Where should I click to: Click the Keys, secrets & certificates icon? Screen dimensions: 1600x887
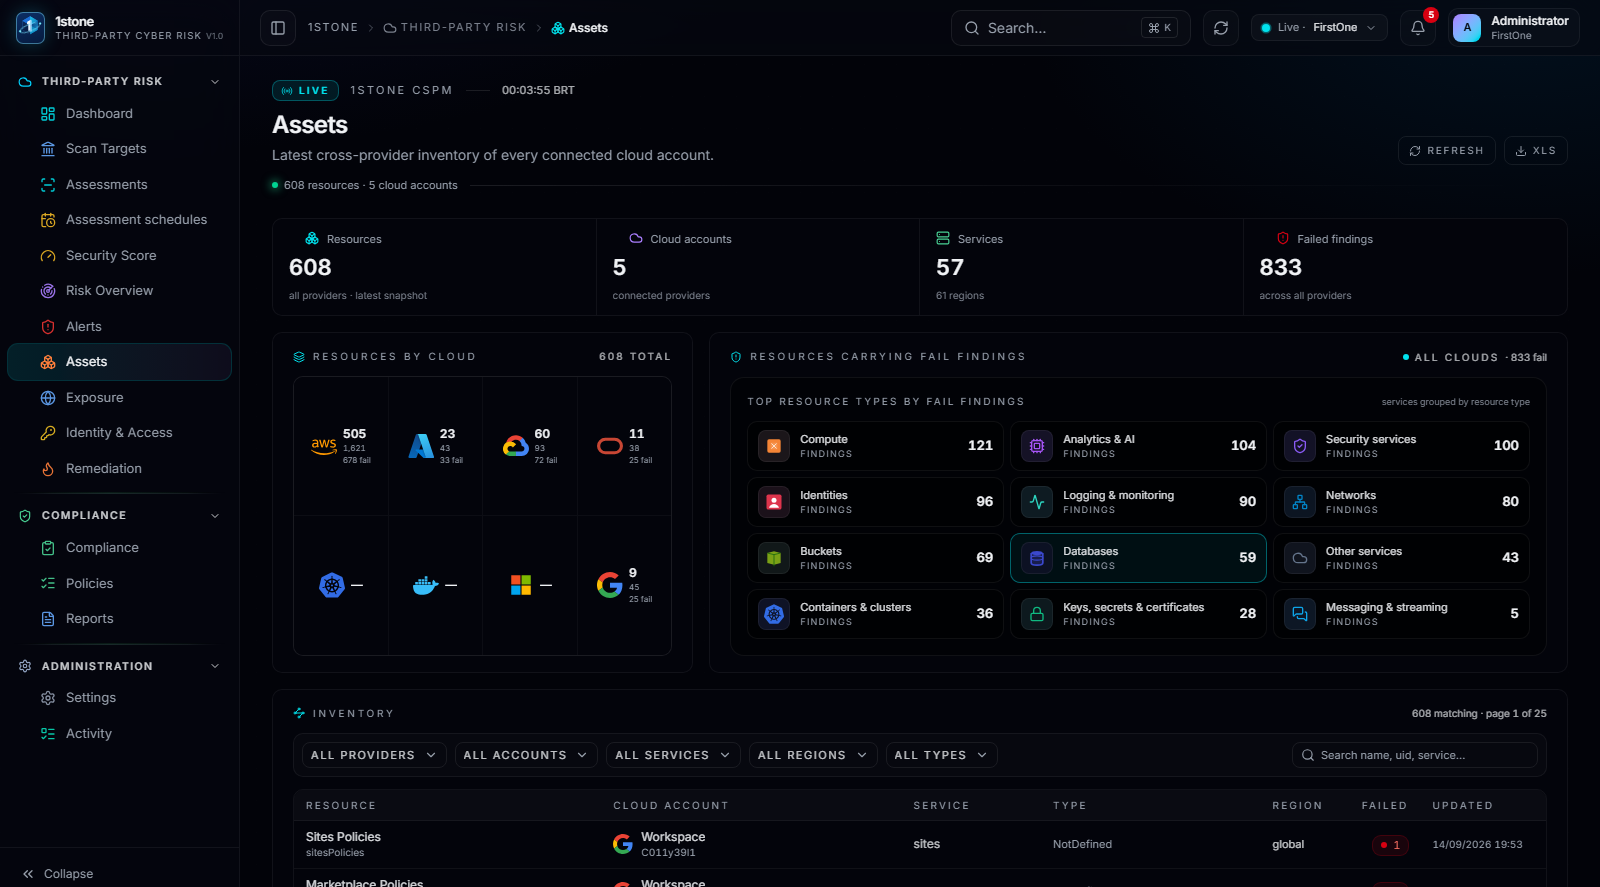coord(1037,614)
